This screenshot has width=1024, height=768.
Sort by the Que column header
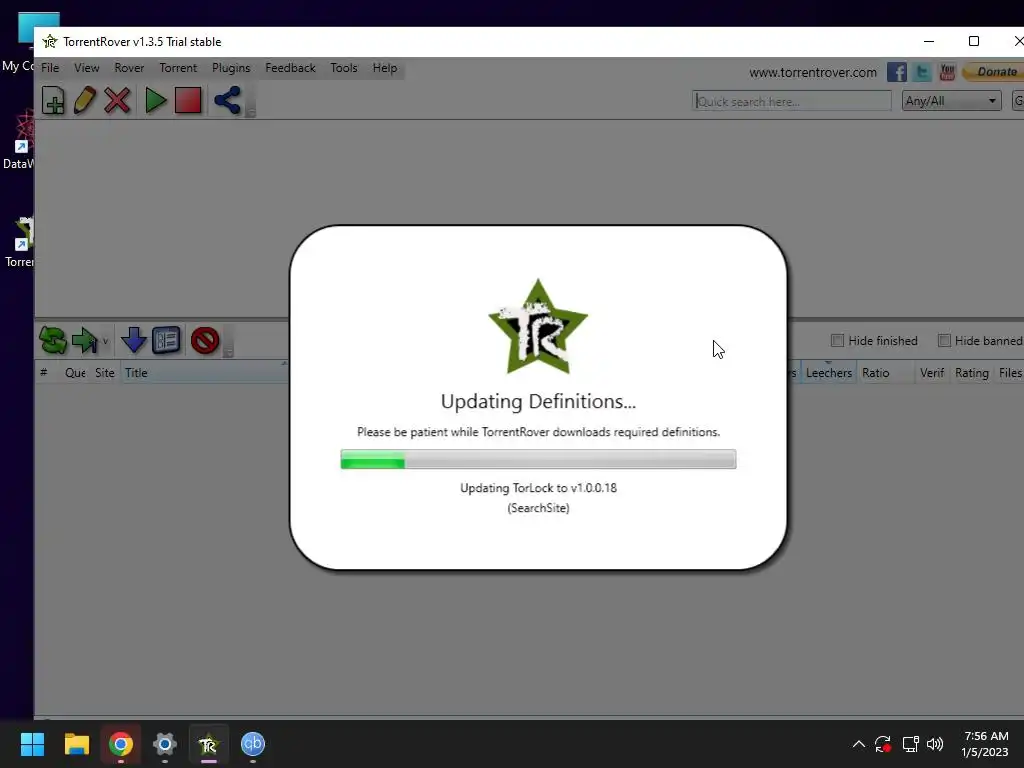pyautogui.click(x=75, y=373)
